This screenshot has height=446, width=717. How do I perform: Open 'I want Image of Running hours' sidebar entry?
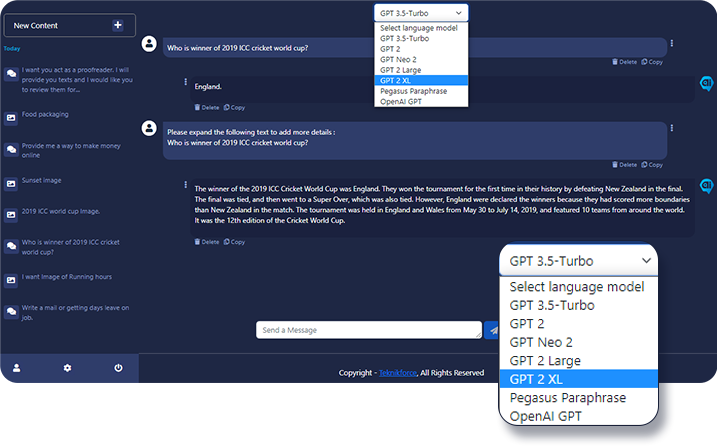(67, 277)
